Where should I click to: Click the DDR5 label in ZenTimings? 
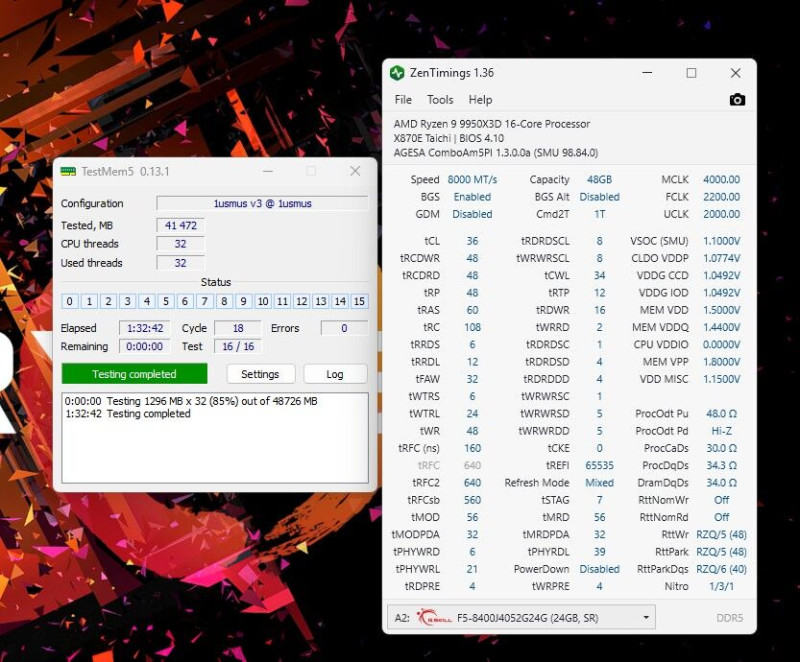click(730, 618)
